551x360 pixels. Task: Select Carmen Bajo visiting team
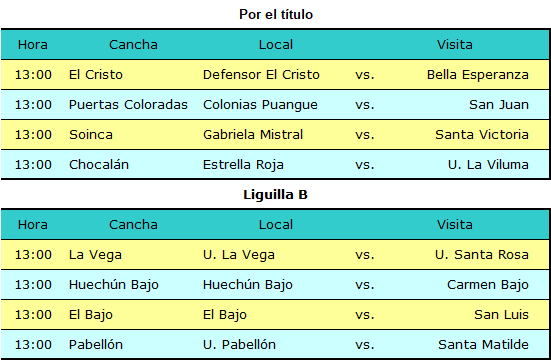click(x=488, y=285)
